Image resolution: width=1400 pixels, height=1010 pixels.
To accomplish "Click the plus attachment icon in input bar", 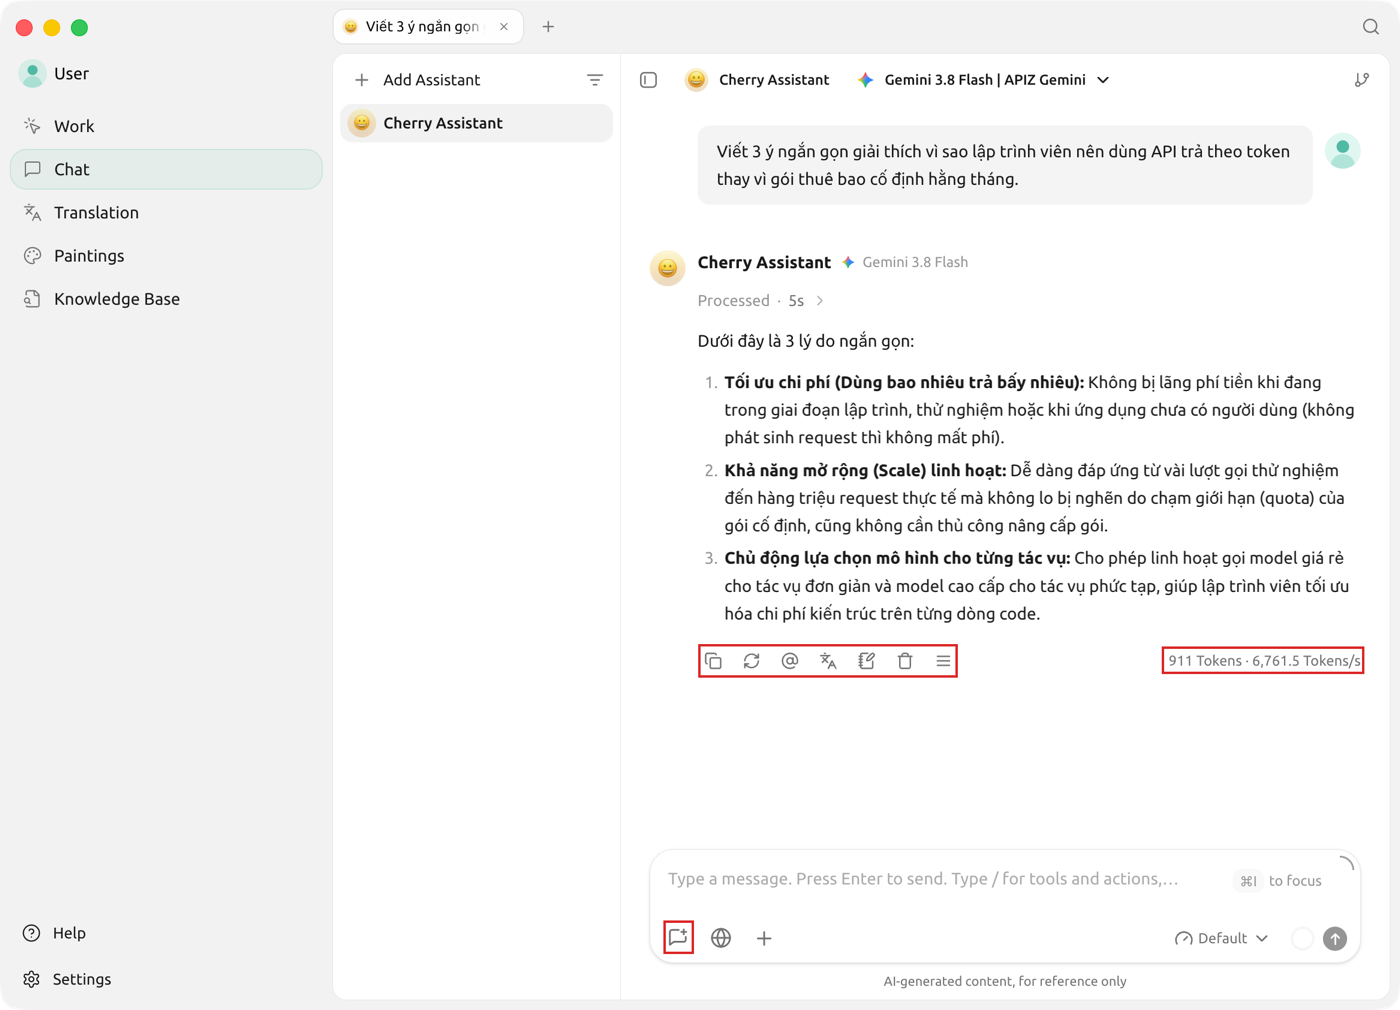I will (x=764, y=938).
